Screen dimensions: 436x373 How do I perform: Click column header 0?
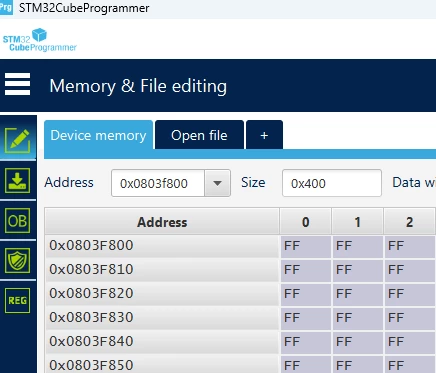pos(305,222)
